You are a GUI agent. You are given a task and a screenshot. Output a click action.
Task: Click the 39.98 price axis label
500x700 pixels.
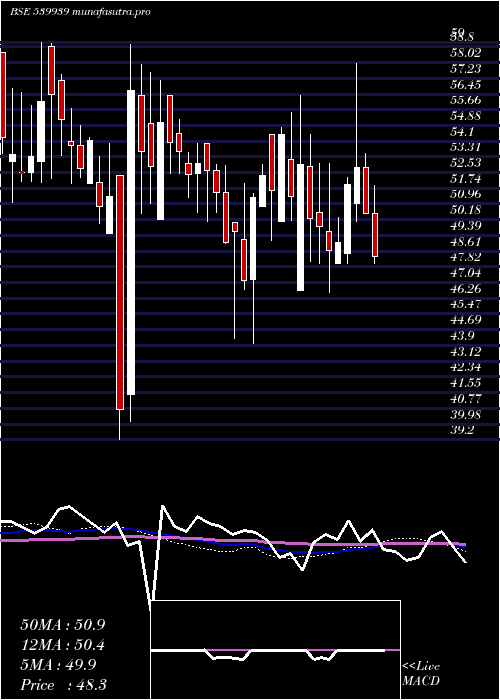(x=466, y=414)
